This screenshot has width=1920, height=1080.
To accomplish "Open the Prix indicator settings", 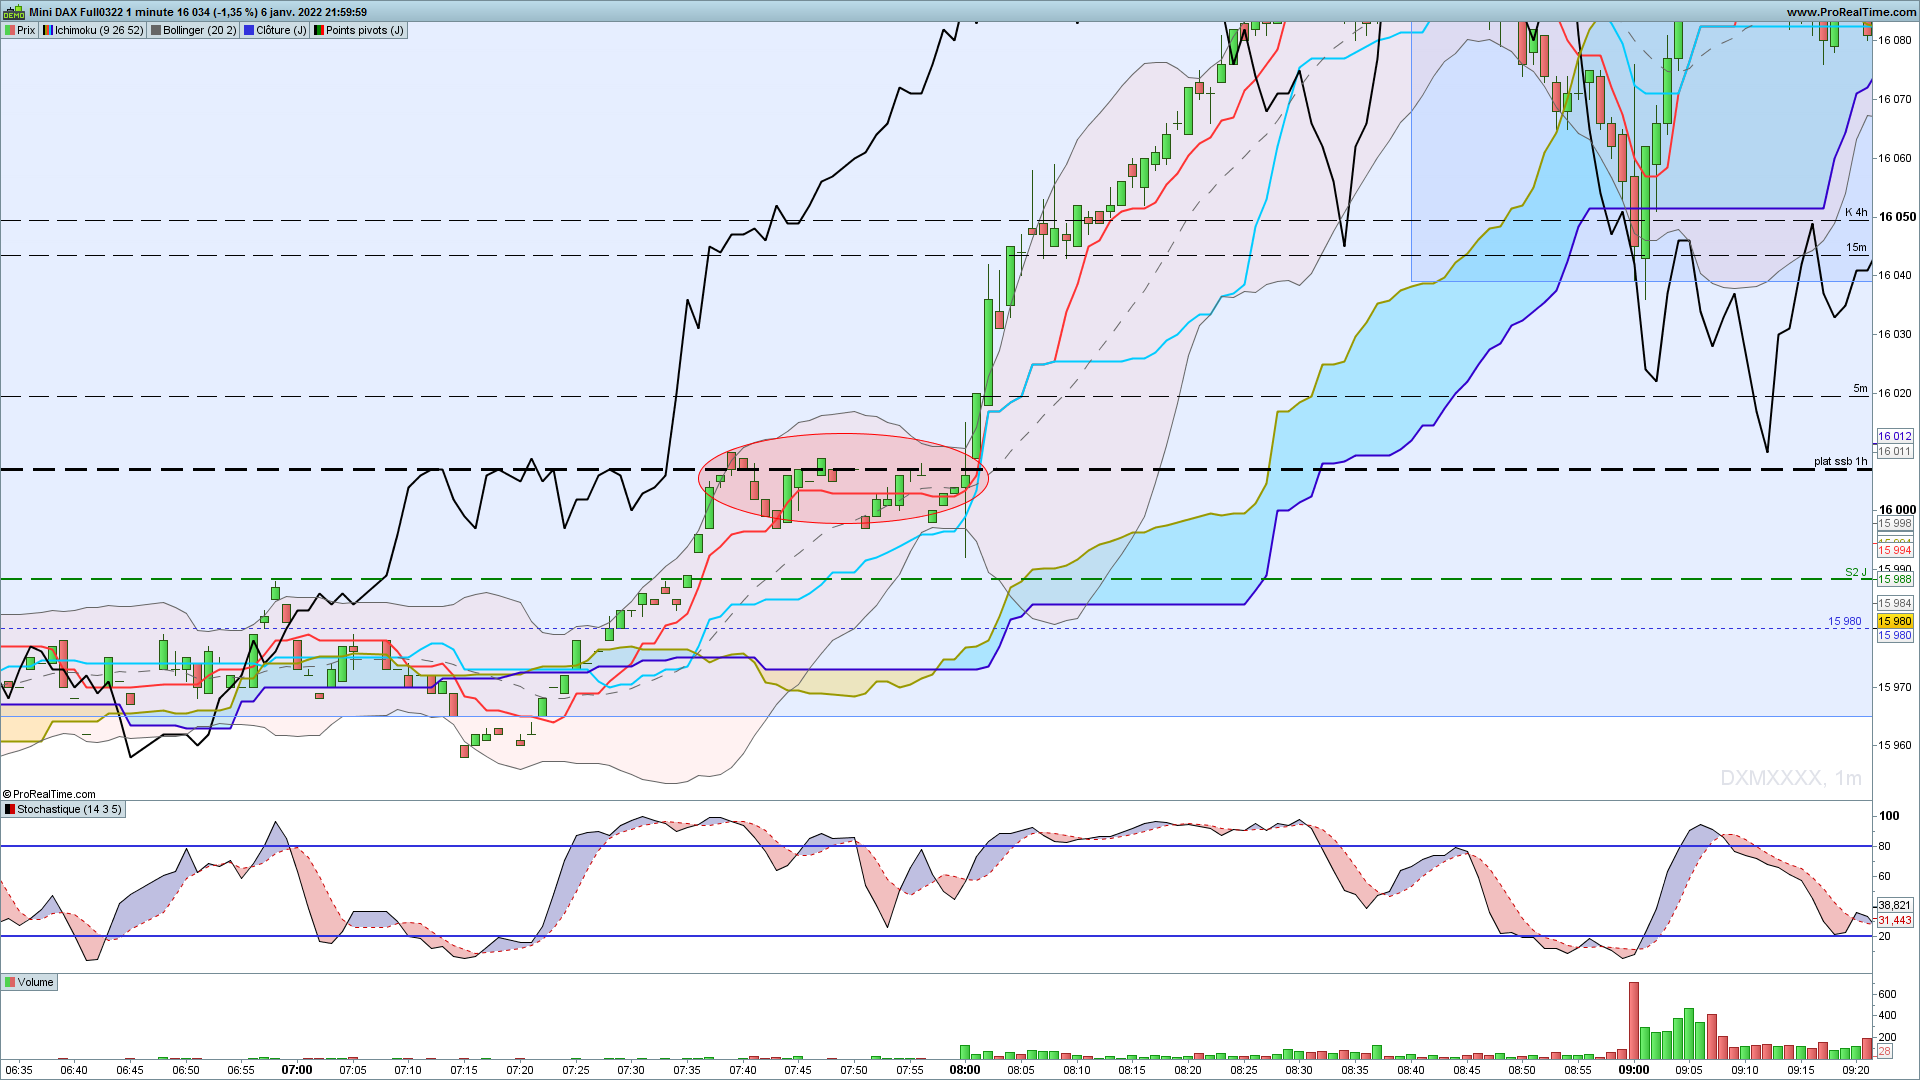I will pos(20,30).
